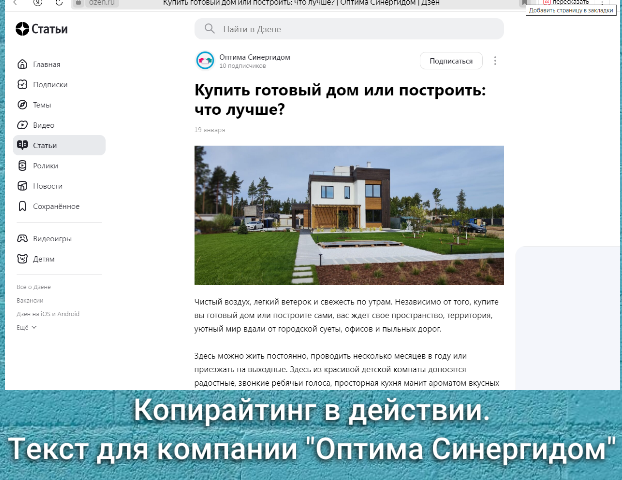Open the Оптима Синергидом channel avatar
The image size is (622, 480).
(205, 61)
